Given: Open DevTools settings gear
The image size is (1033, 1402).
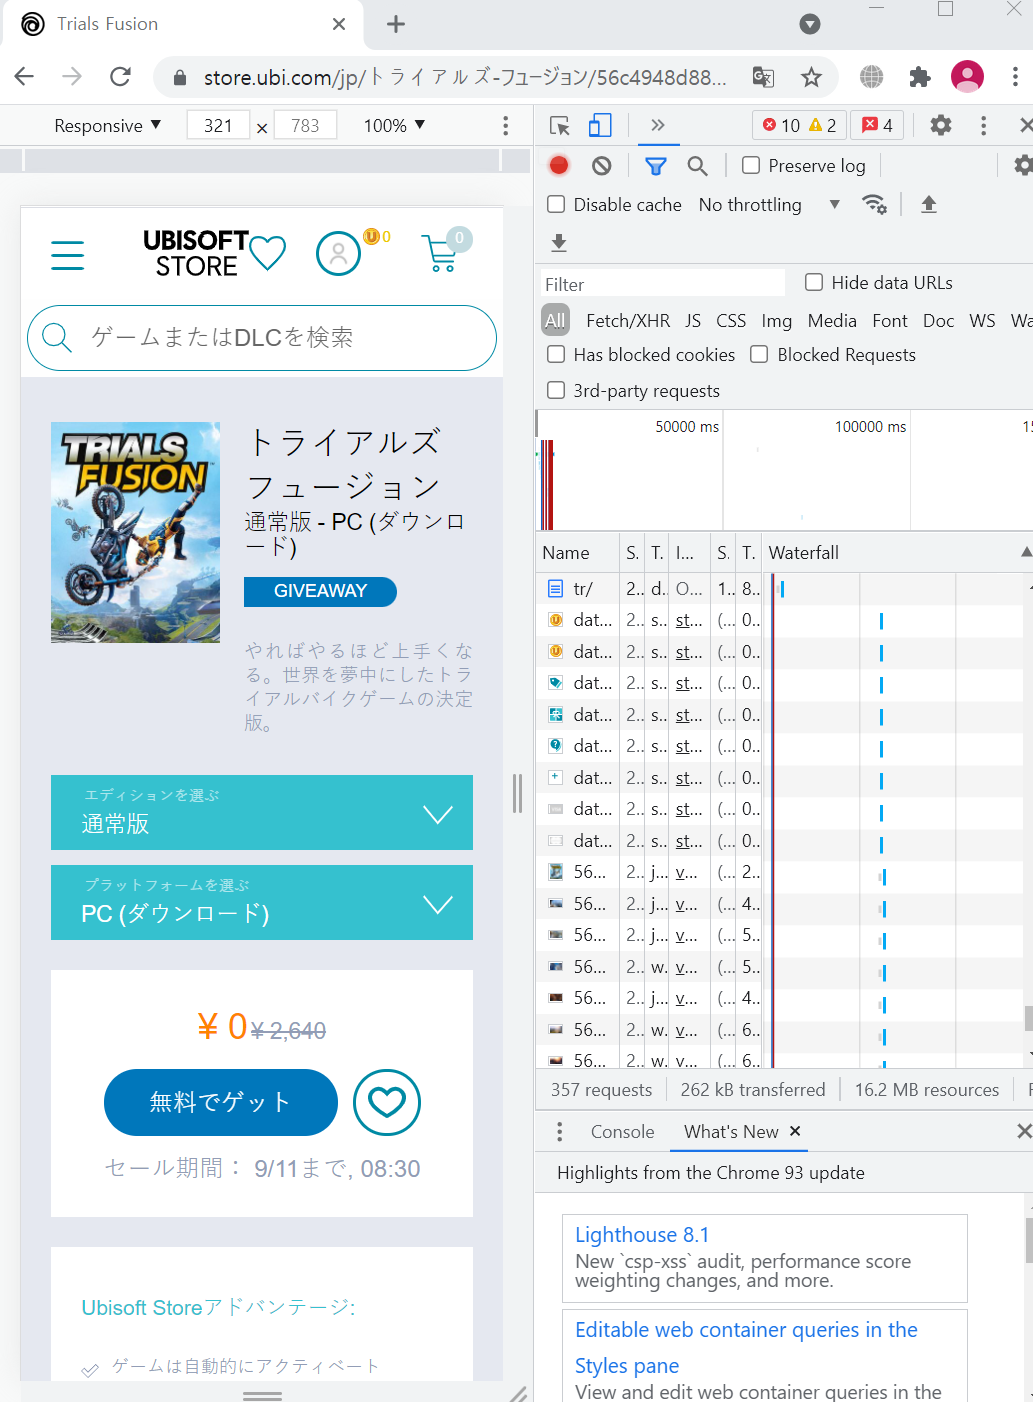Looking at the screenshot, I should 941,125.
